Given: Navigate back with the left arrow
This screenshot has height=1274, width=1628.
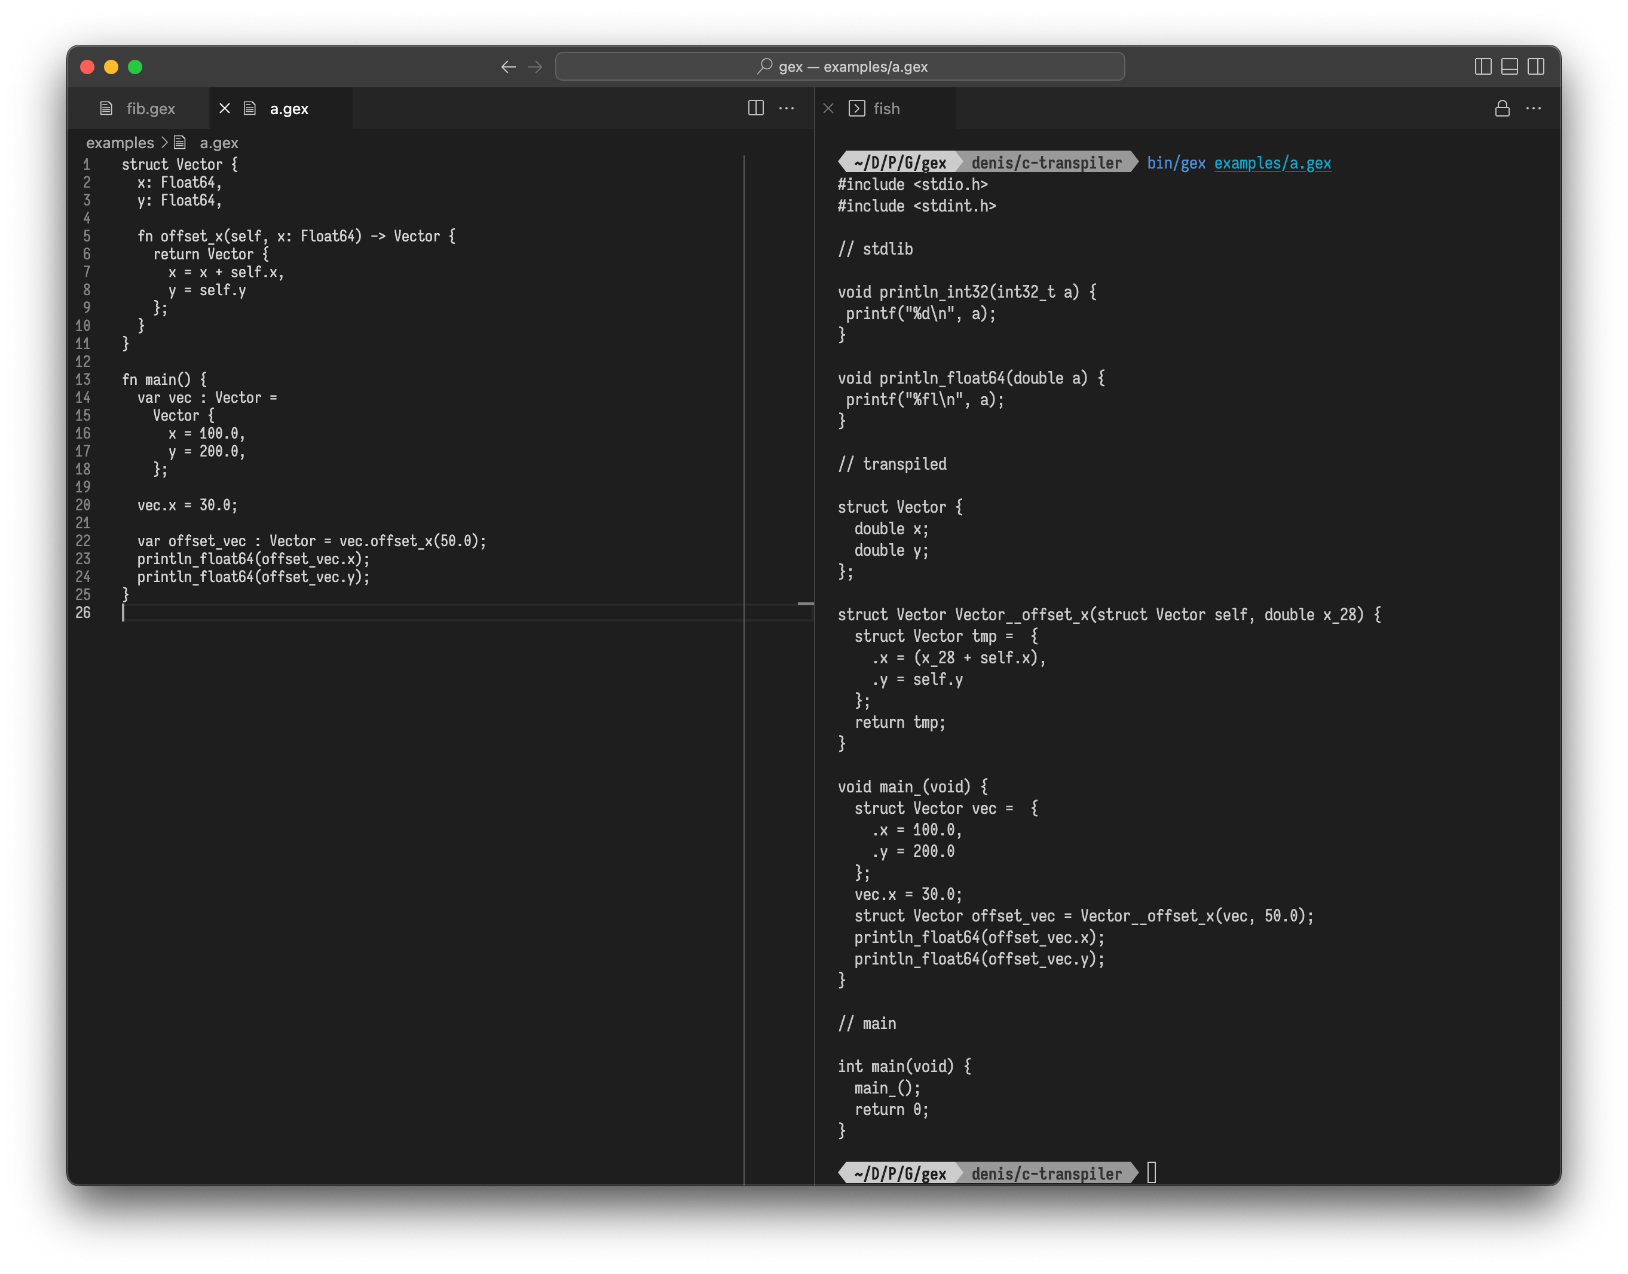Looking at the screenshot, I should tap(508, 67).
